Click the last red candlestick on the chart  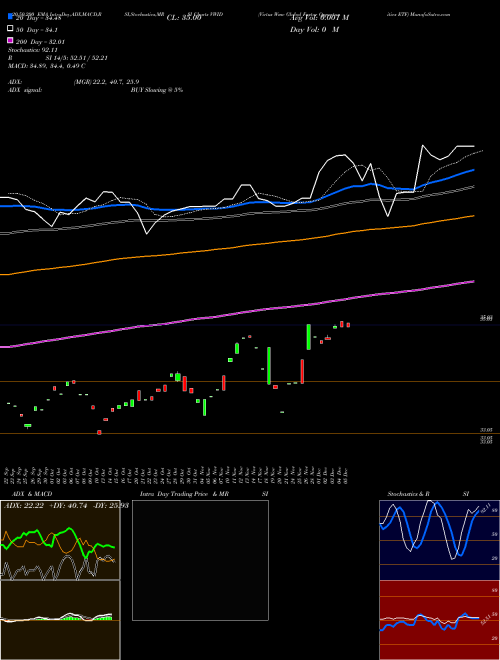coord(348,325)
